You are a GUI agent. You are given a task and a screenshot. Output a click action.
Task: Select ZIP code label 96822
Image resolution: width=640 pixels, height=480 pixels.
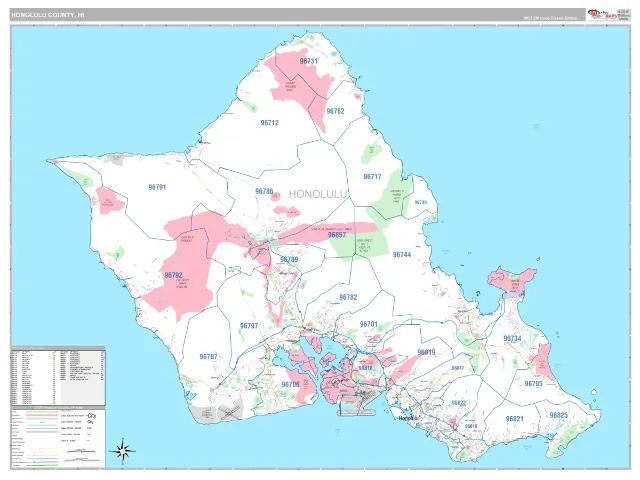tap(459, 403)
